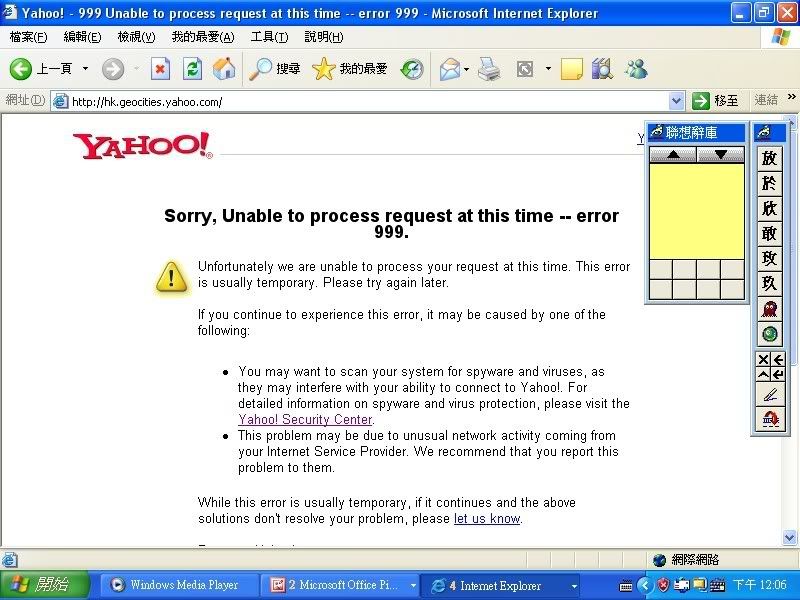
Task: Click the Mail envelope toolbar icon
Action: pyautogui.click(x=449, y=69)
